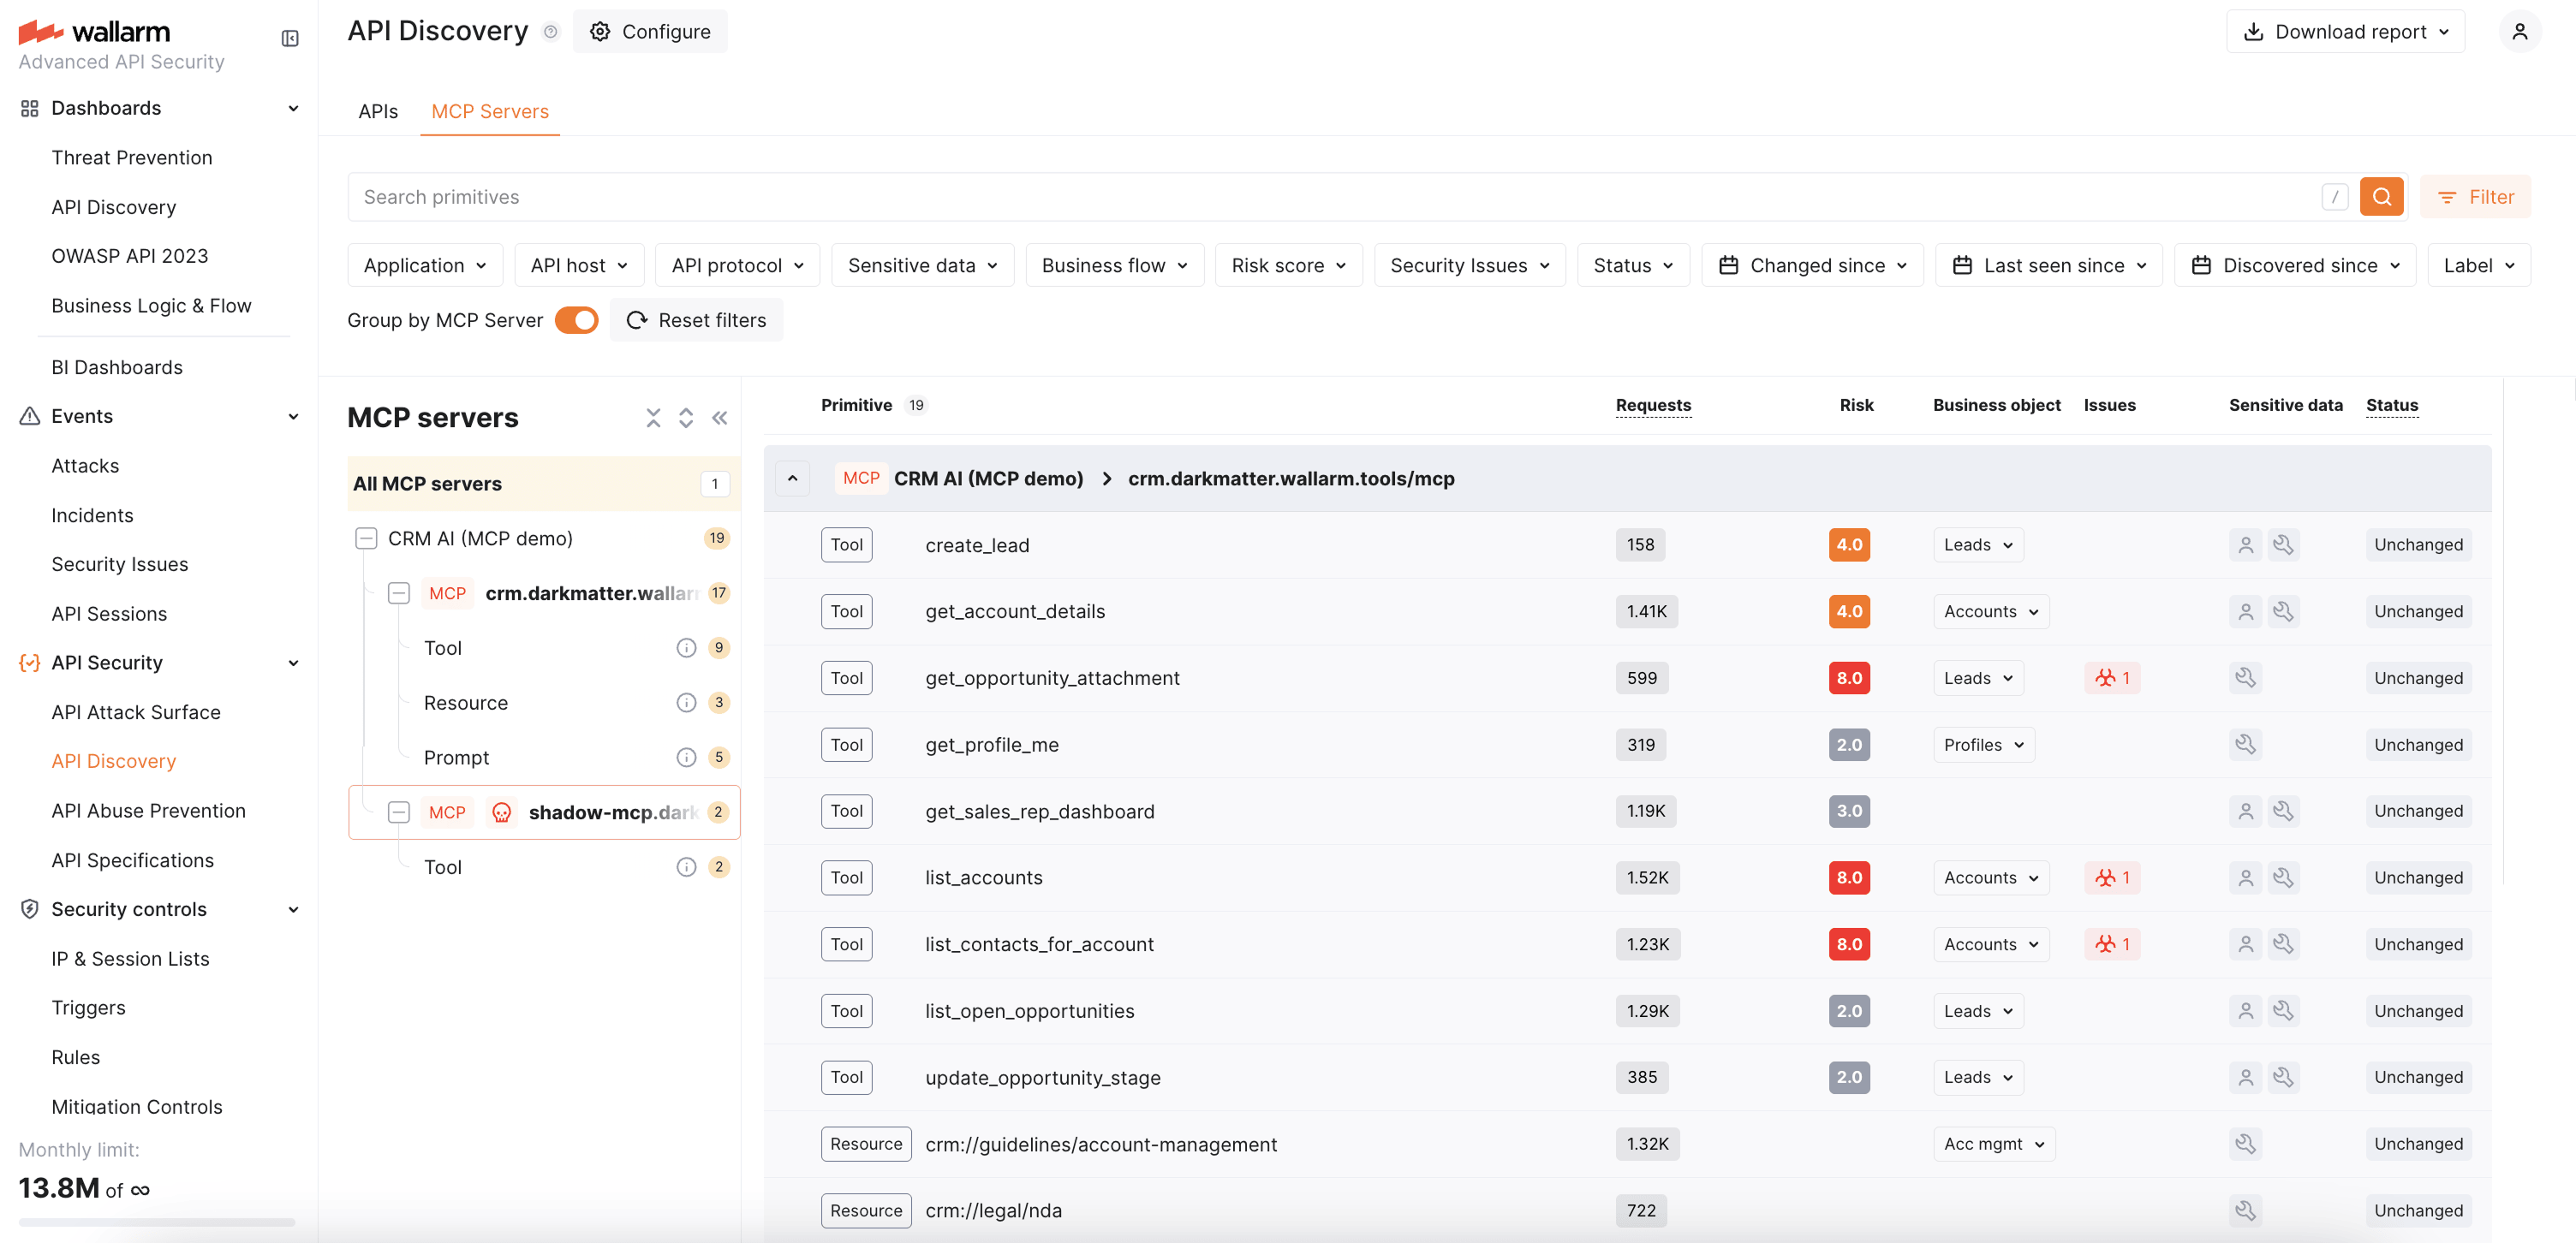This screenshot has width=2576, height=1243.
Task: Open the Risk score filter dropdown
Action: click(1288, 265)
